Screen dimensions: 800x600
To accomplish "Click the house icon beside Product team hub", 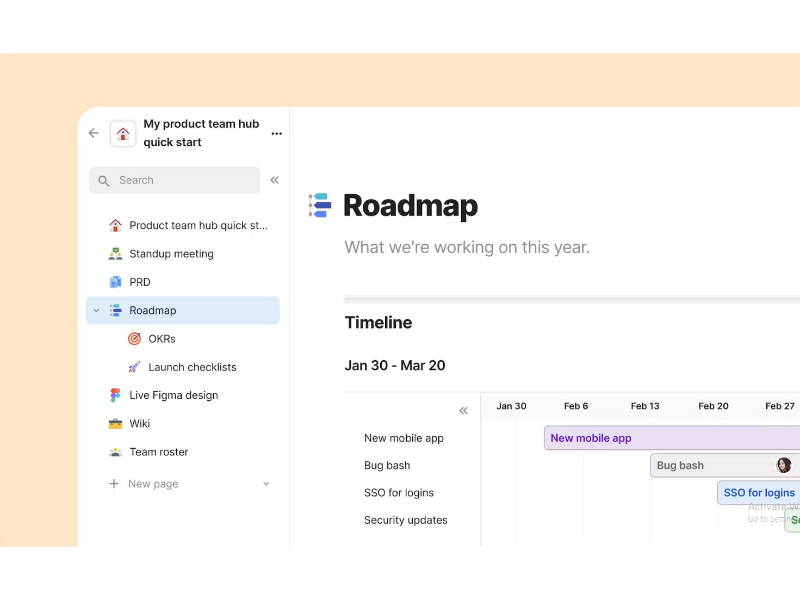I will click(x=115, y=226).
